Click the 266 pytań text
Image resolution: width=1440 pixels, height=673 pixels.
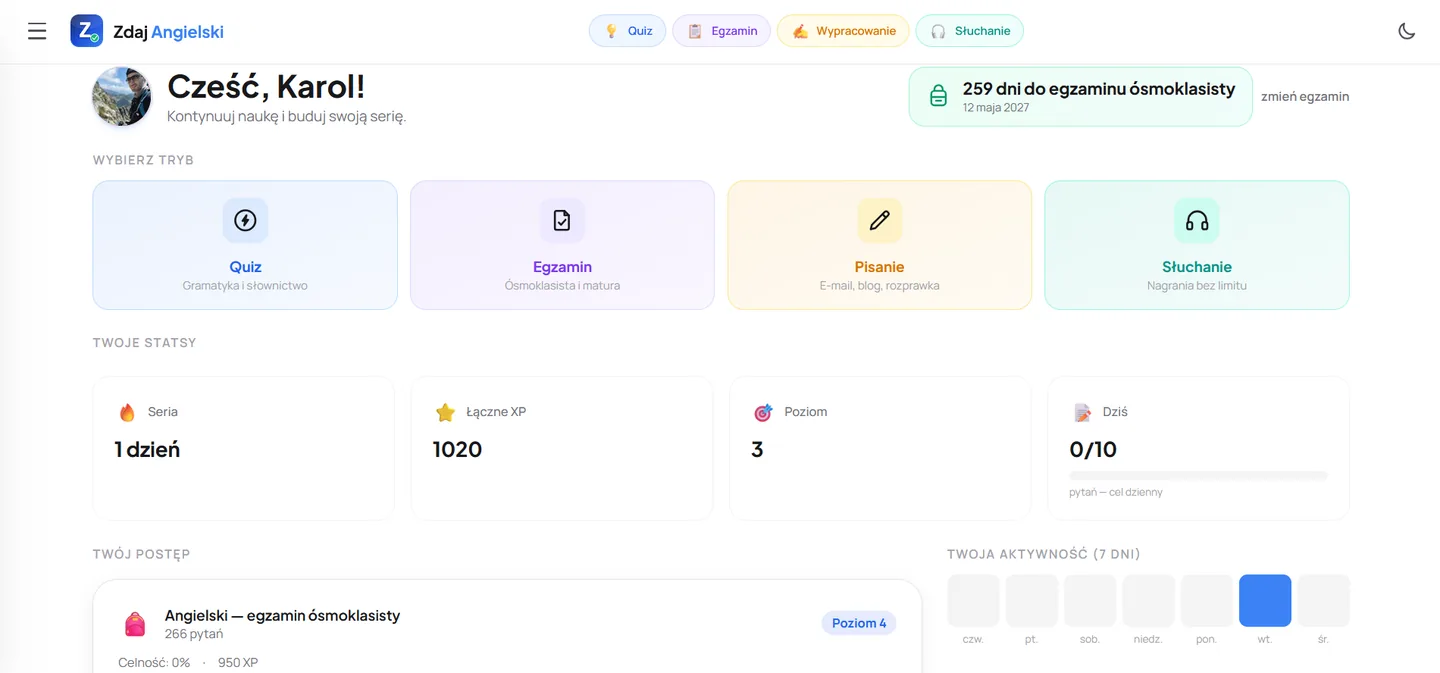194,634
